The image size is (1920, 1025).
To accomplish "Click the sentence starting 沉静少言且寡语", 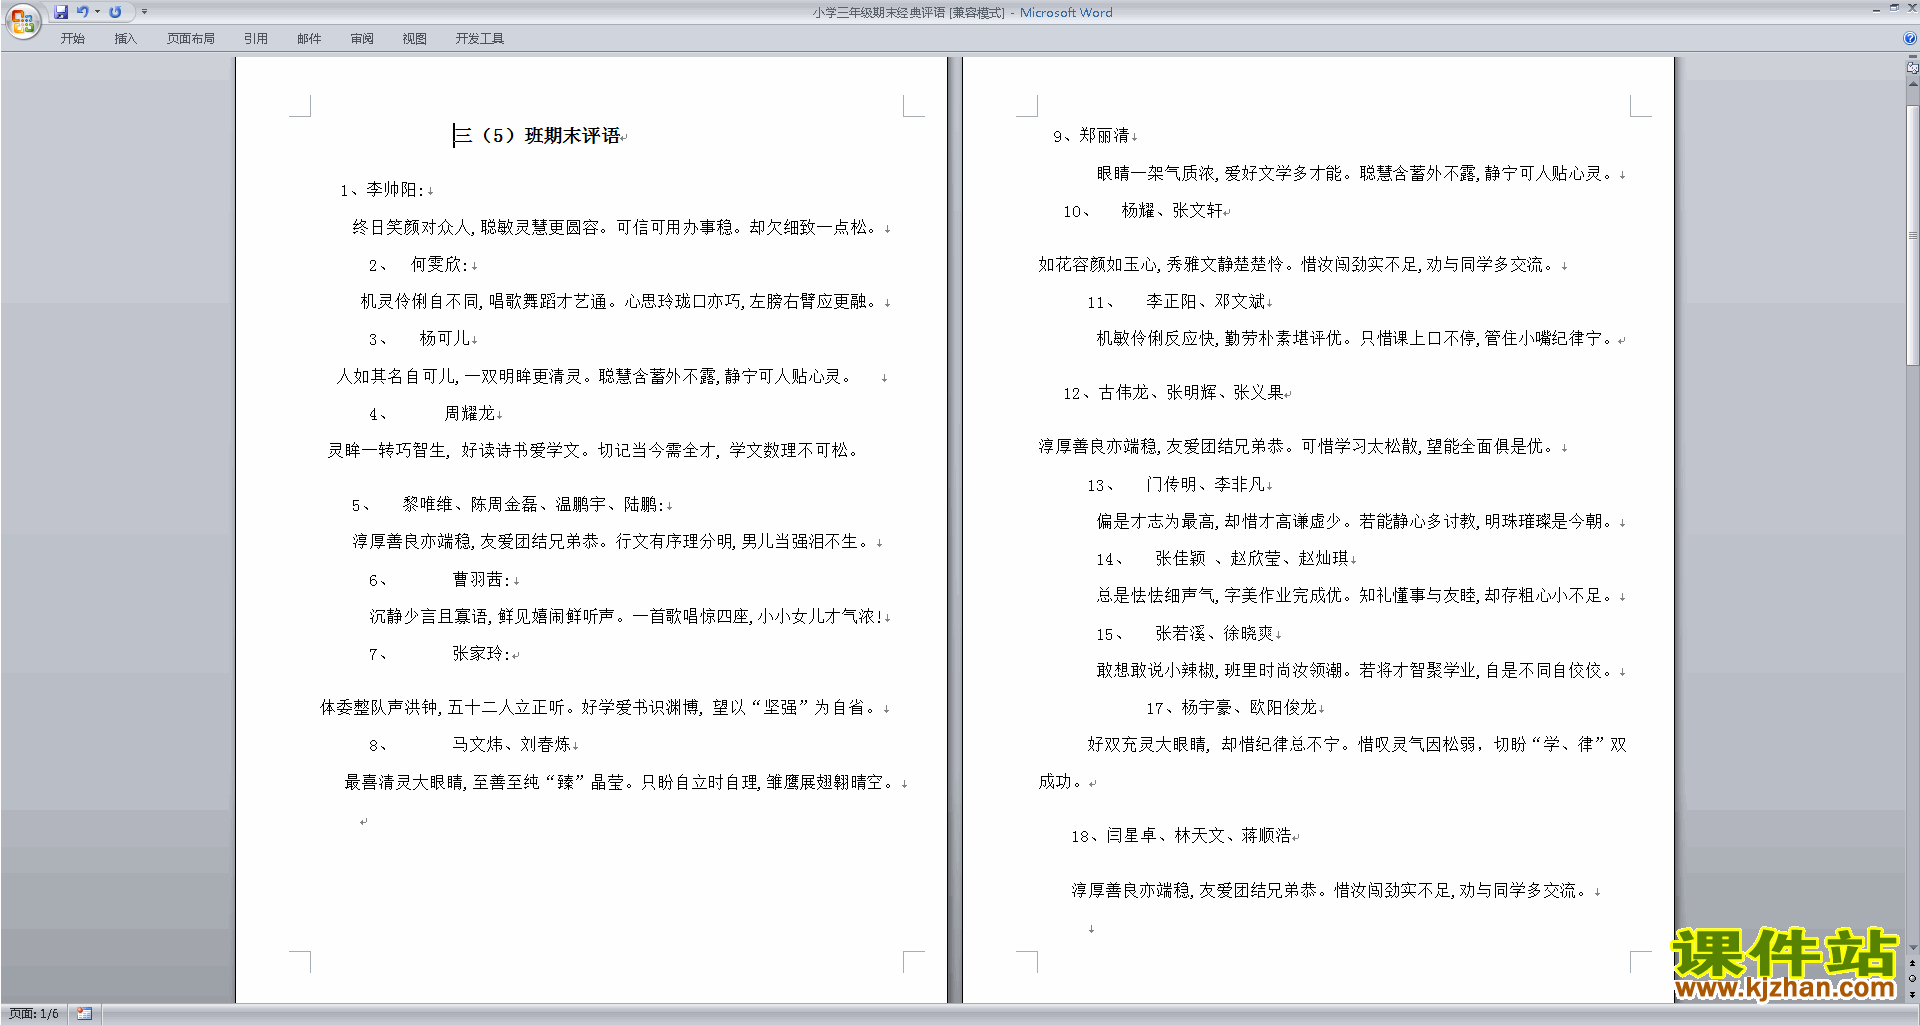I will 627,617.
